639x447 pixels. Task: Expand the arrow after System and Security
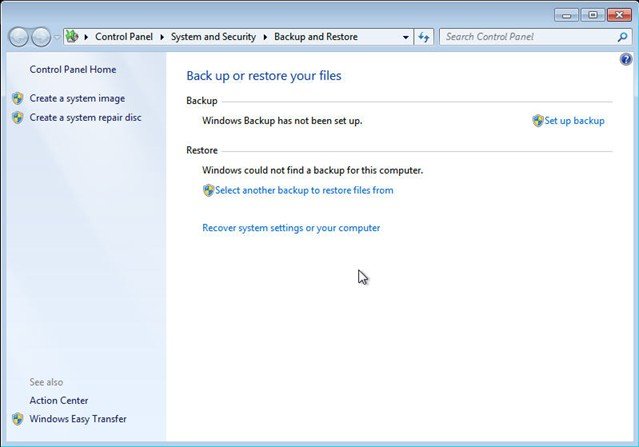(265, 37)
